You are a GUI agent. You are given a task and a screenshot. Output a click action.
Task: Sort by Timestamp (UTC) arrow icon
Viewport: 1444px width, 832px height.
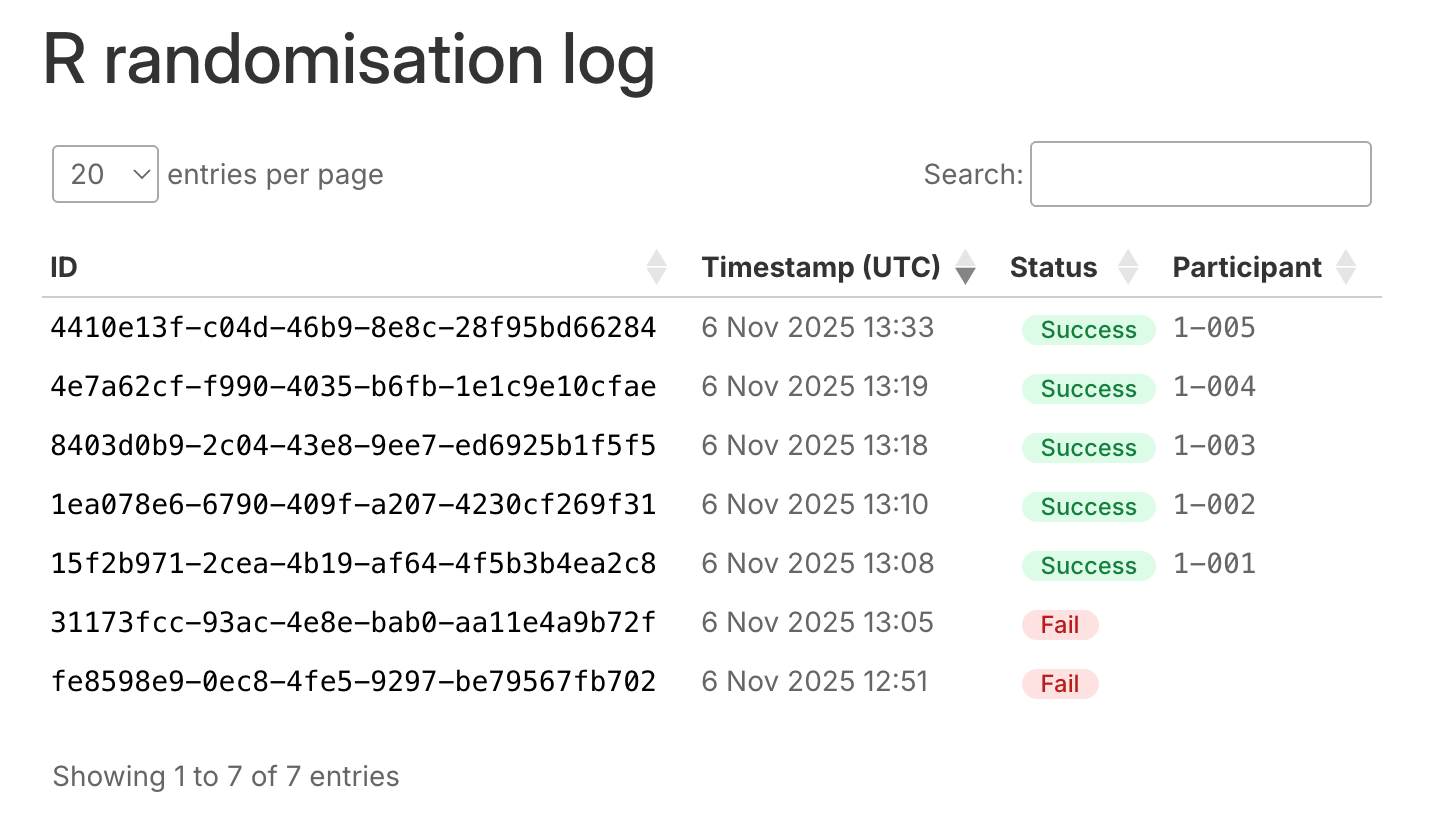[965, 267]
